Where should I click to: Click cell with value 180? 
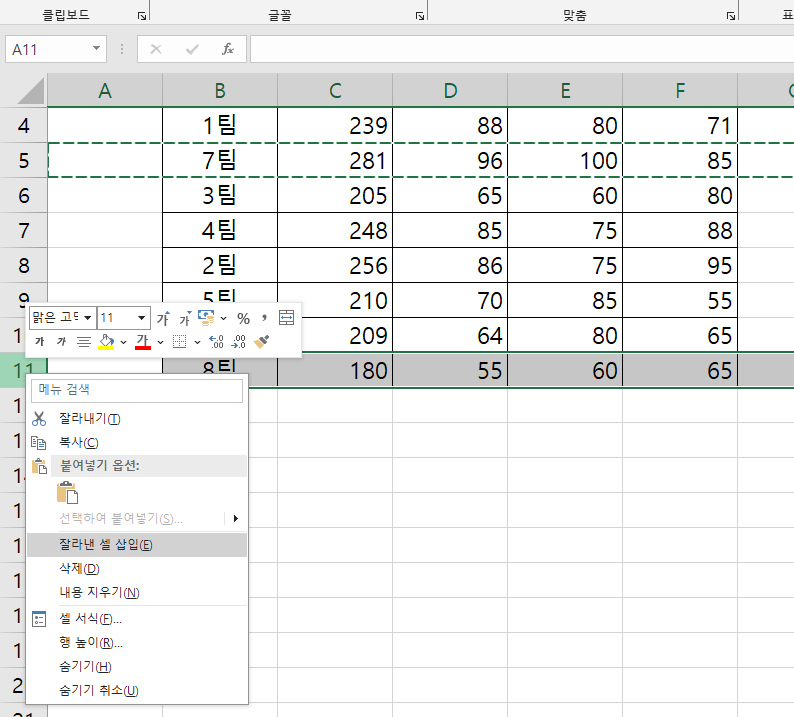click(x=335, y=370)
